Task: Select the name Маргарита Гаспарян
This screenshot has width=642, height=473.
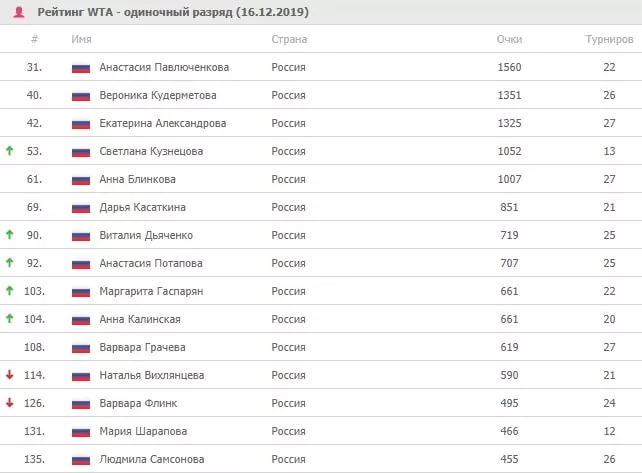Action: [151, 291]
